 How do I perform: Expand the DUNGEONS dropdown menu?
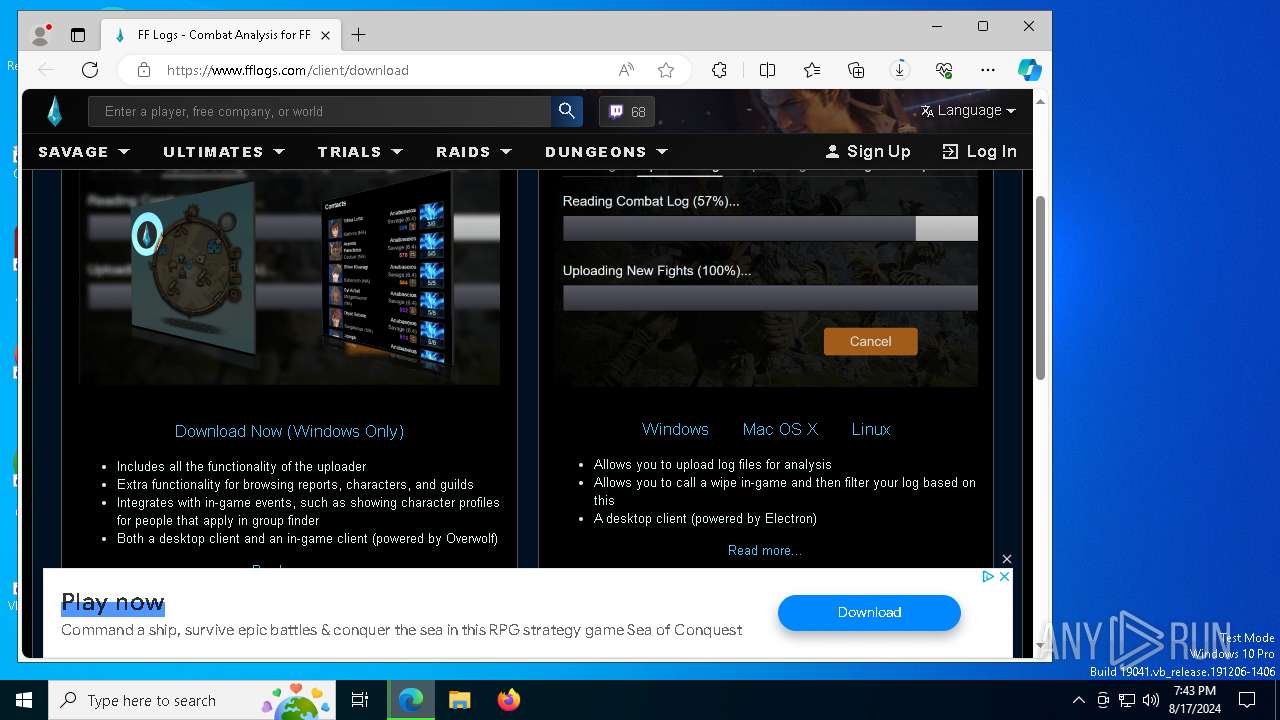coord(606,152)
